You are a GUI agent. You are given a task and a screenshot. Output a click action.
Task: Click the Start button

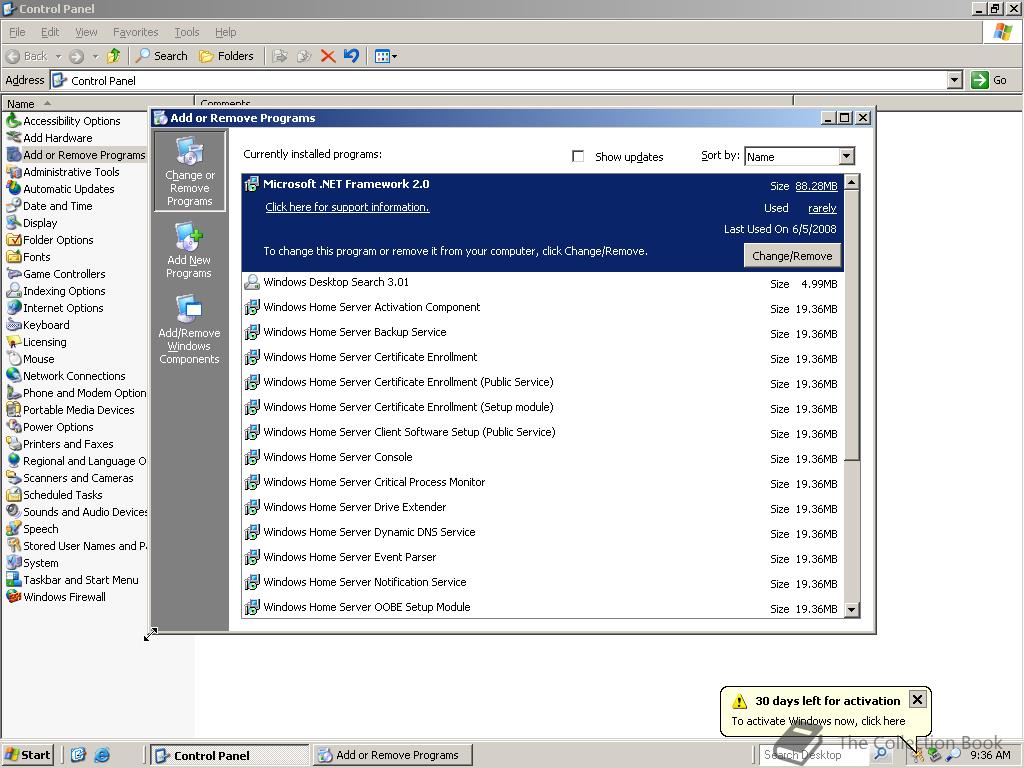[x=27, y=755]
